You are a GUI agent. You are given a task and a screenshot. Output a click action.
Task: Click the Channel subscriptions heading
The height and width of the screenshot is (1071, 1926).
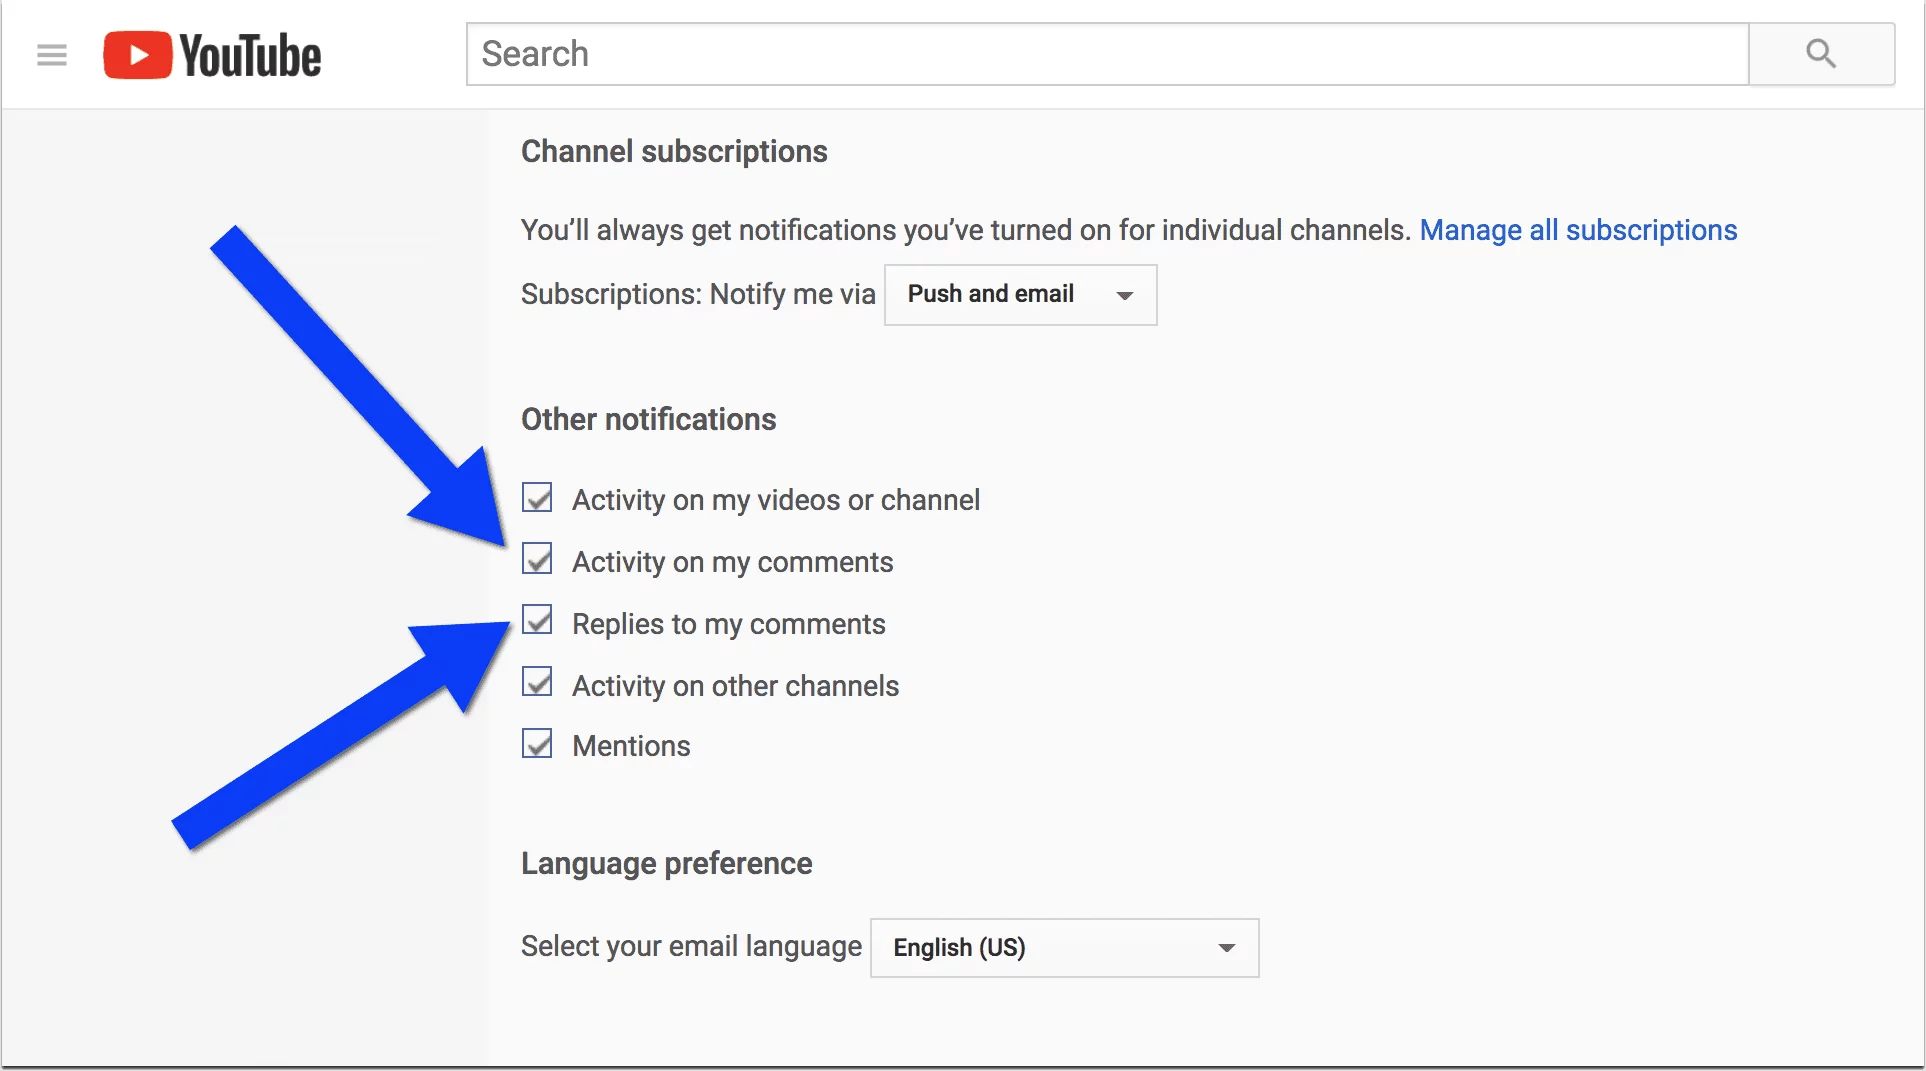(674, 151)
